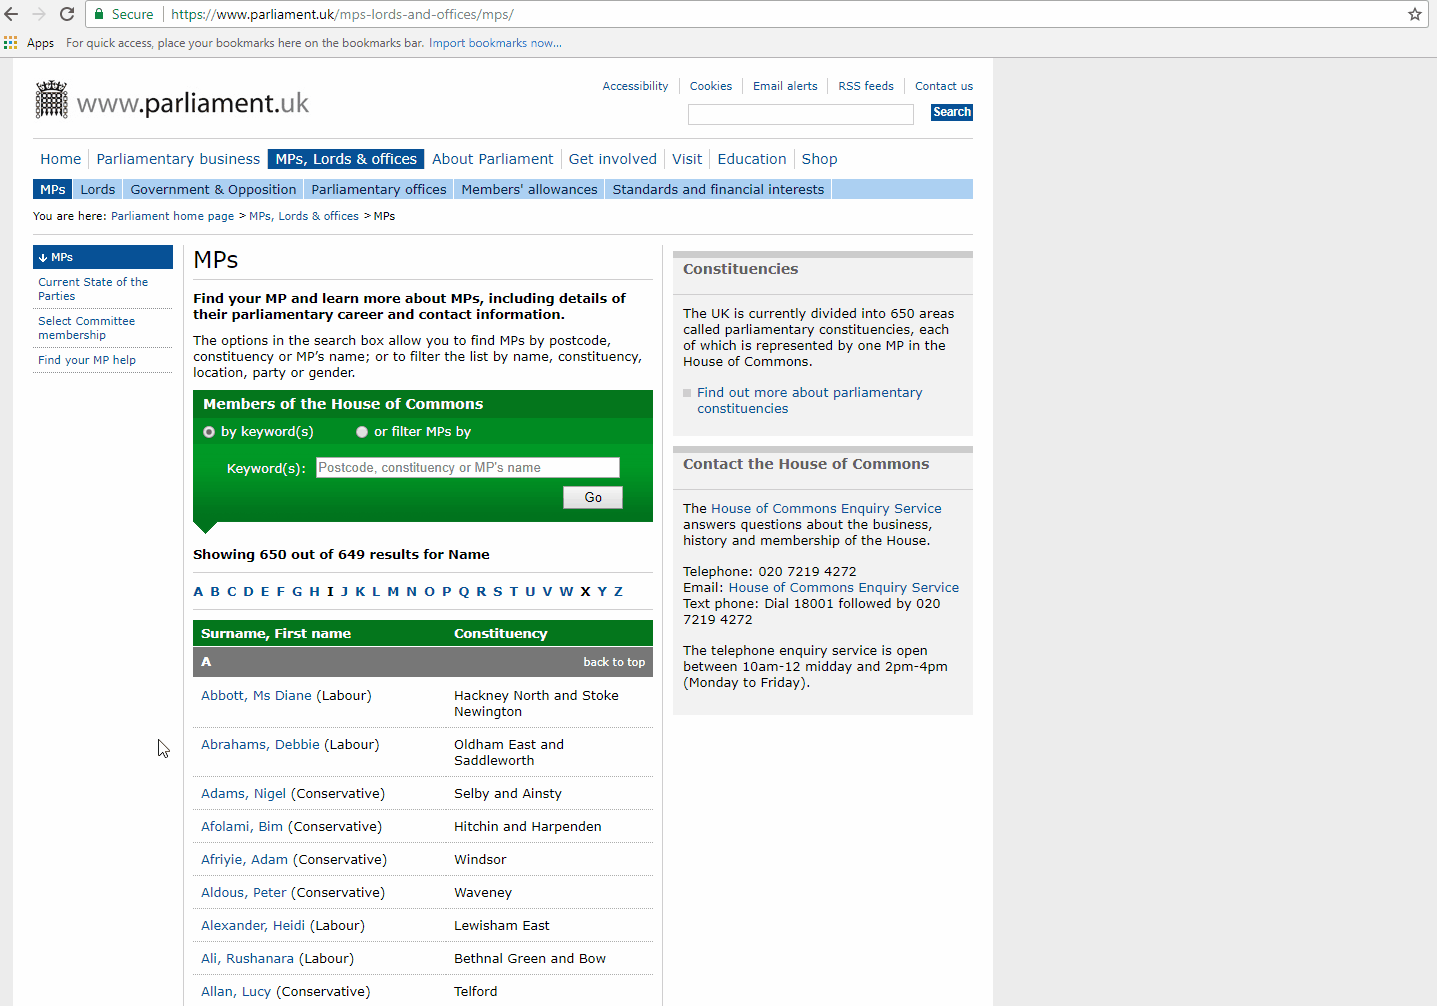Click the Parliament portcullis logo
This screenshot has width=1437, height=1006.
52,100
